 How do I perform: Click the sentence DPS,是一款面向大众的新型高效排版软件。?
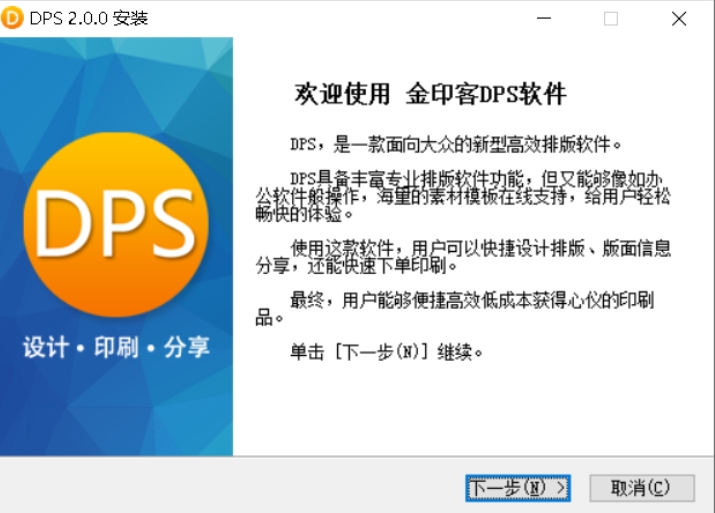pyautogui.click(x=456, y=145)
